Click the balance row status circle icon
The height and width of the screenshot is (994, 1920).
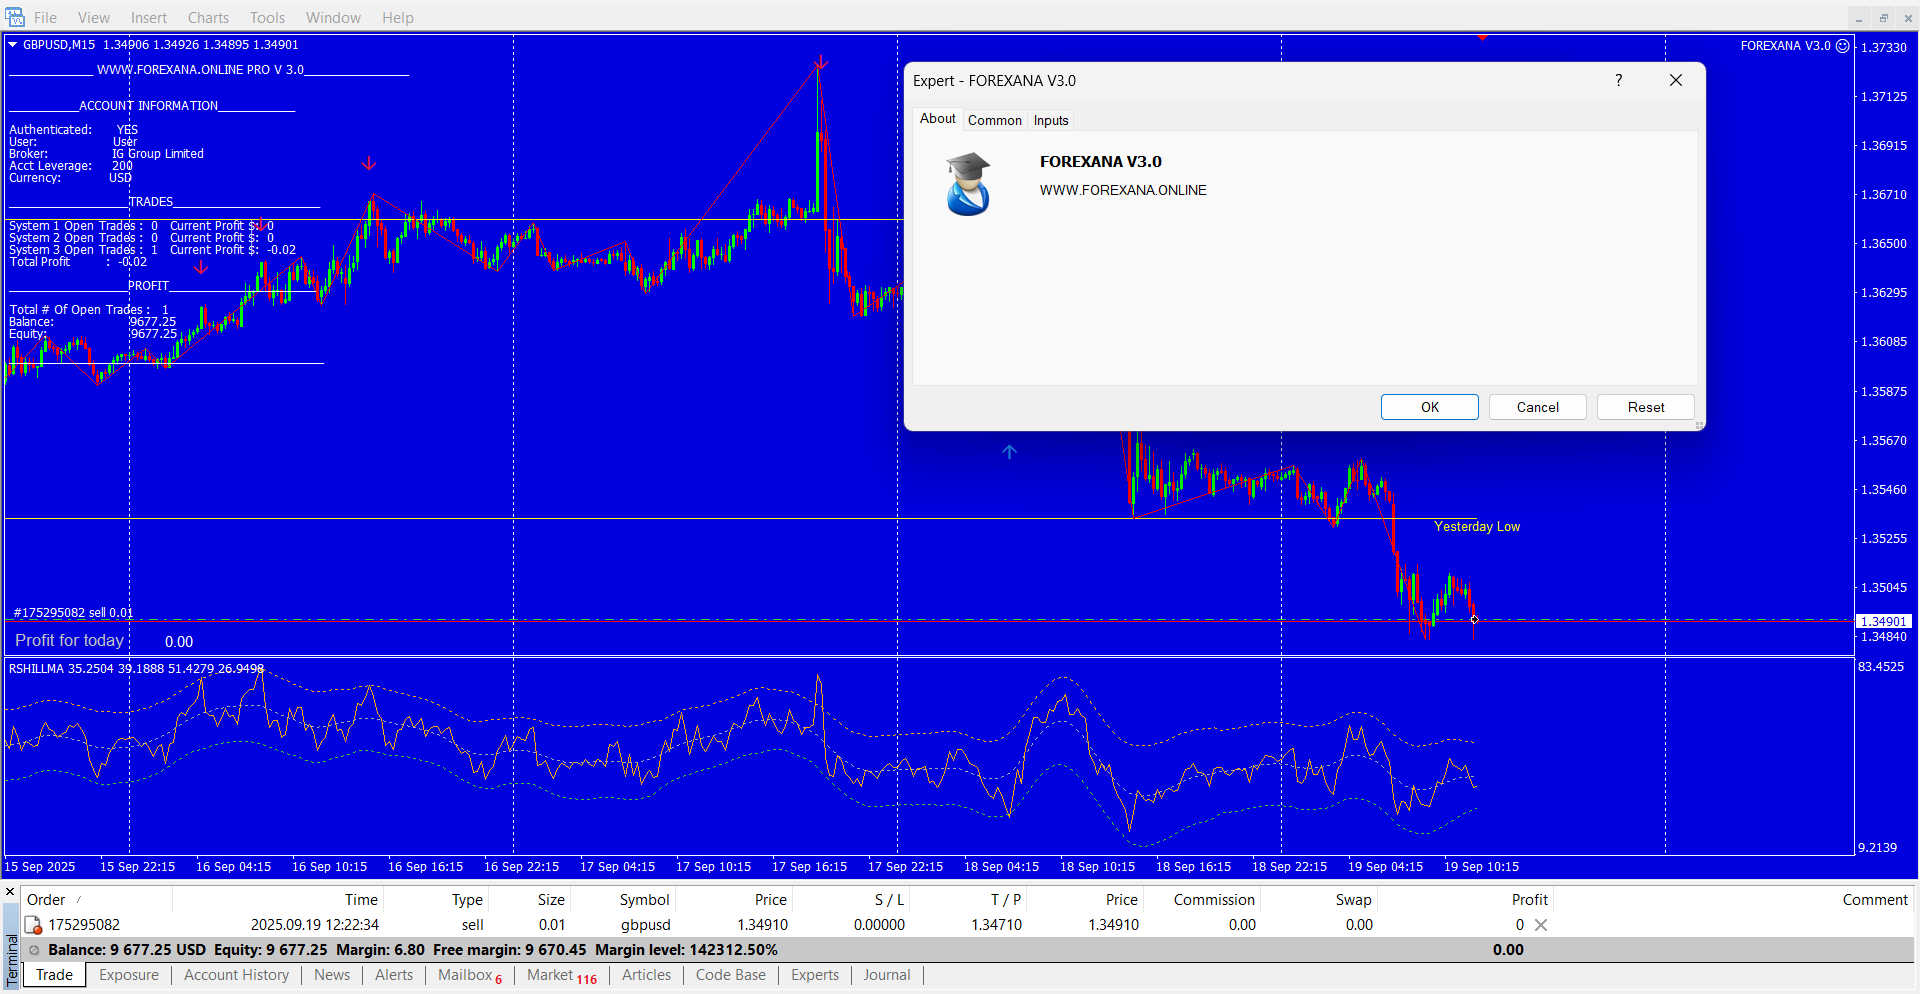click(x=35, y=950)
